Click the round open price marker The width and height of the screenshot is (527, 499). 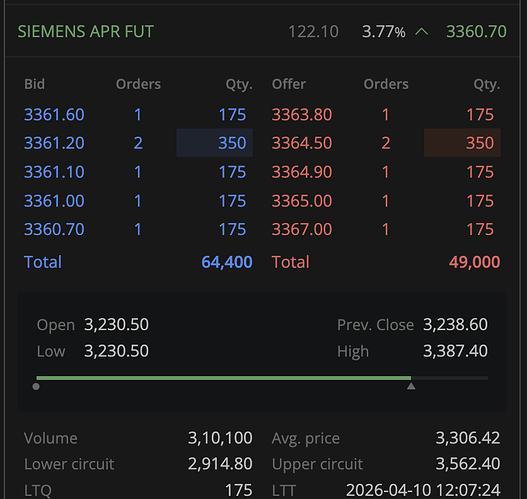[36, 386]
